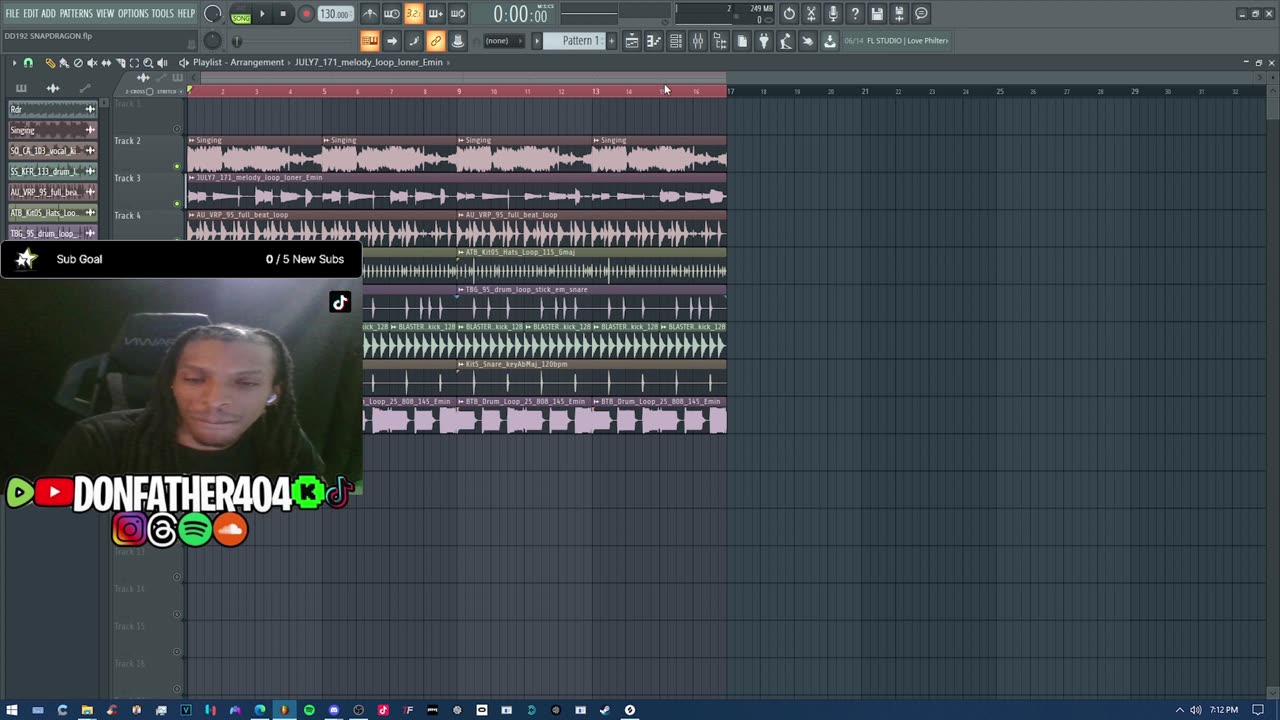The image size is (1280, 720).
Task: Toggle typing keyboard to piano icon
Action: pyautogui.click(x=369, y=41)
